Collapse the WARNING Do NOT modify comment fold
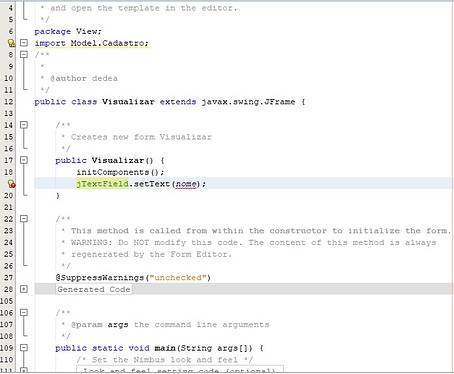 coord(24,219)
